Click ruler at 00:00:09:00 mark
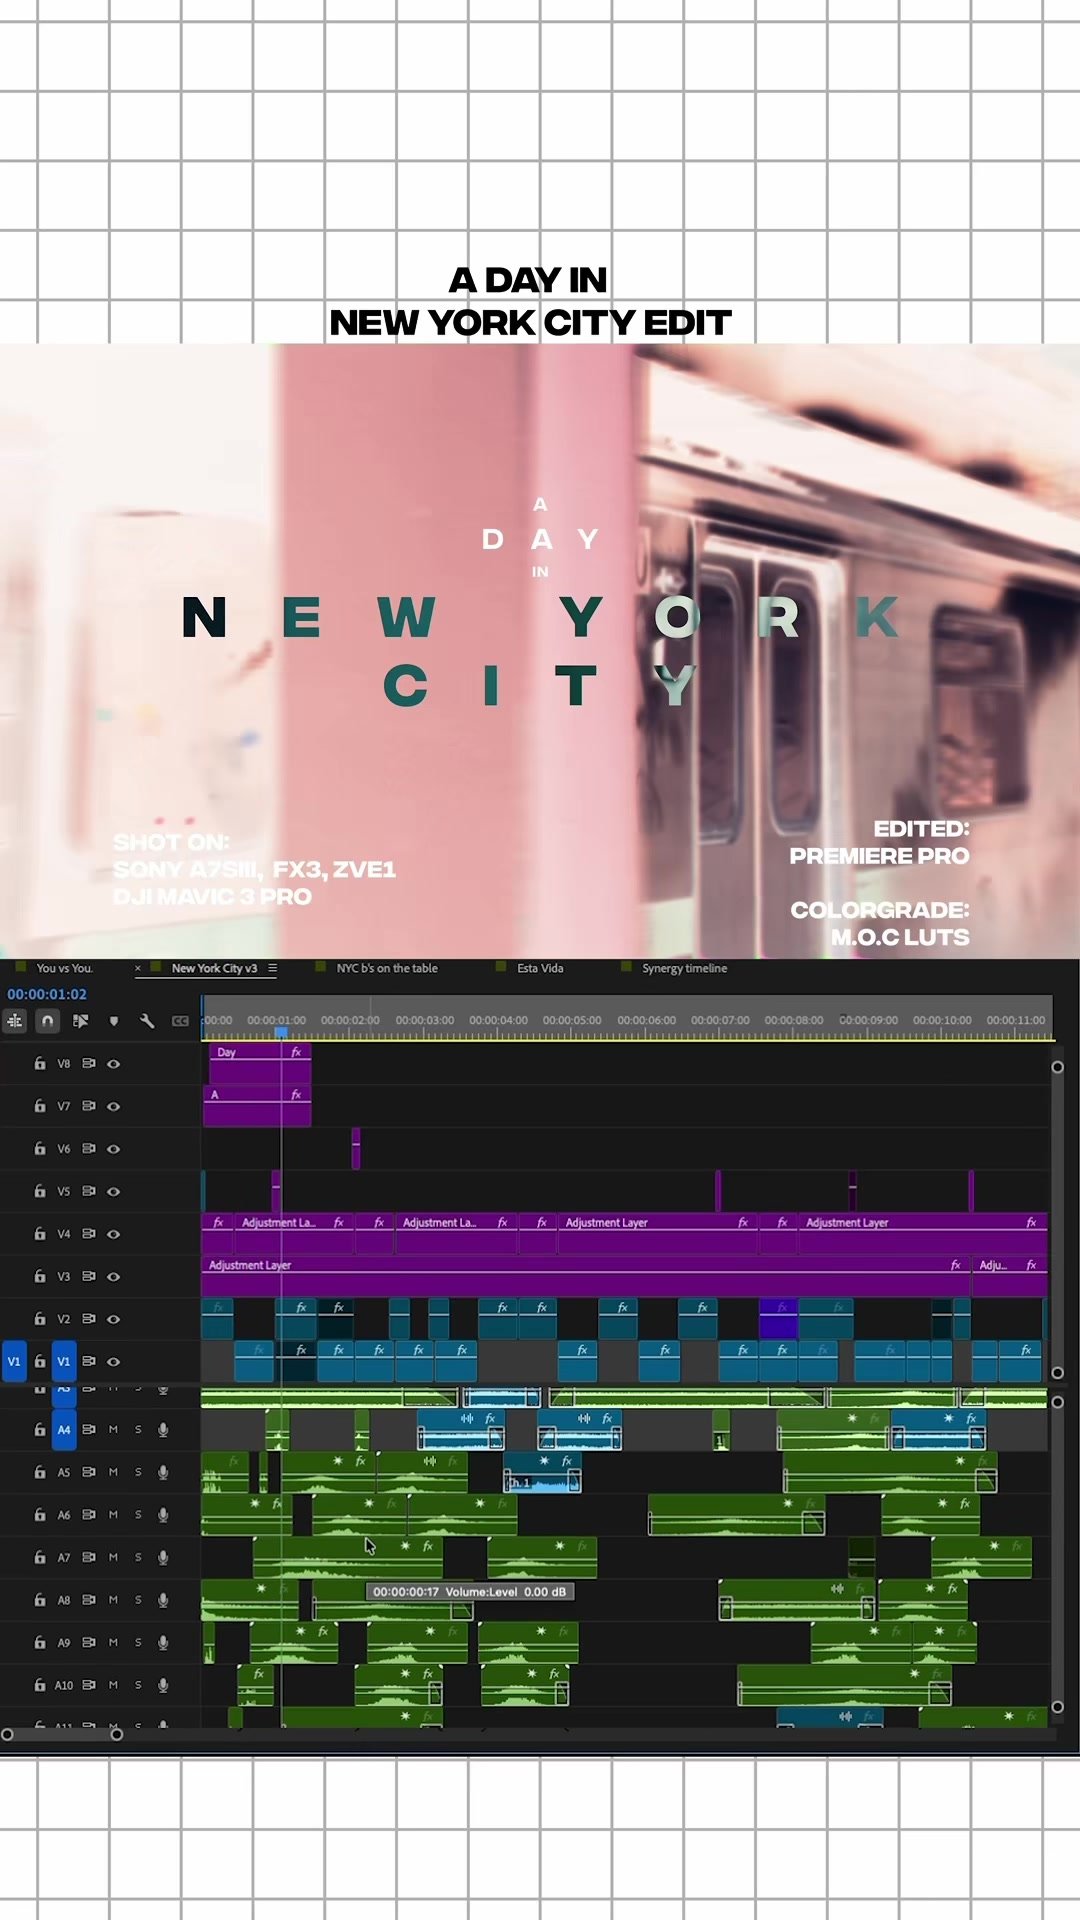The width and height of the screenshot is (1080, 1920). [x=868, y=1020]
